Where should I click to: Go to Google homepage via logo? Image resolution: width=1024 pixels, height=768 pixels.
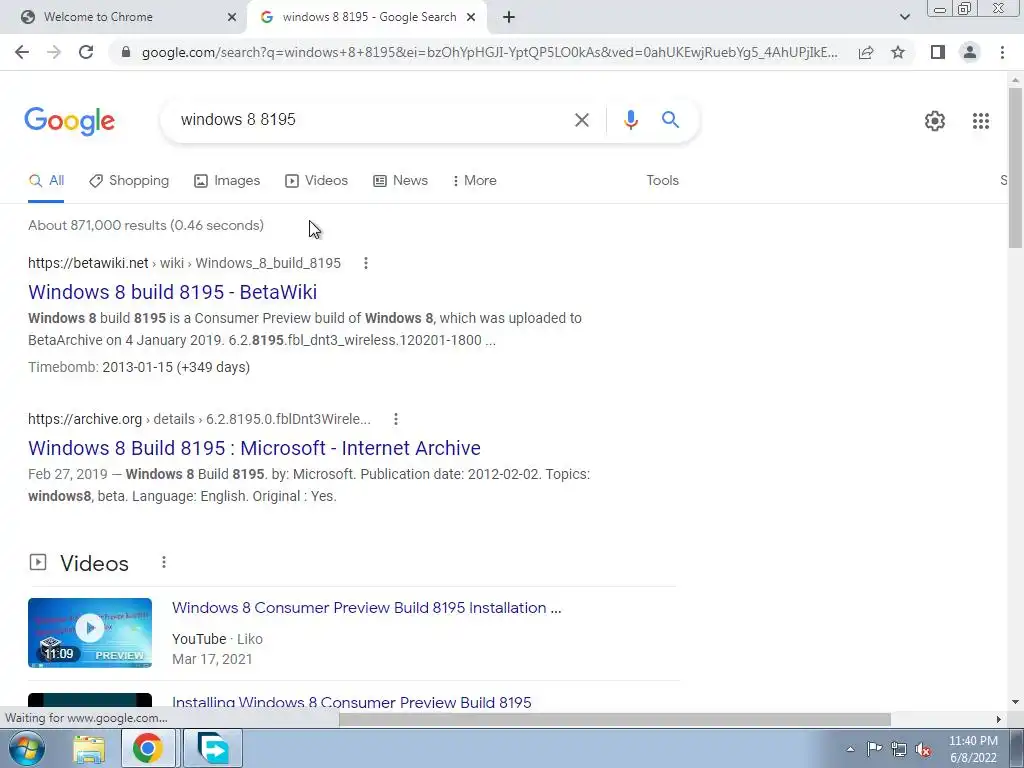click(69, 121)
